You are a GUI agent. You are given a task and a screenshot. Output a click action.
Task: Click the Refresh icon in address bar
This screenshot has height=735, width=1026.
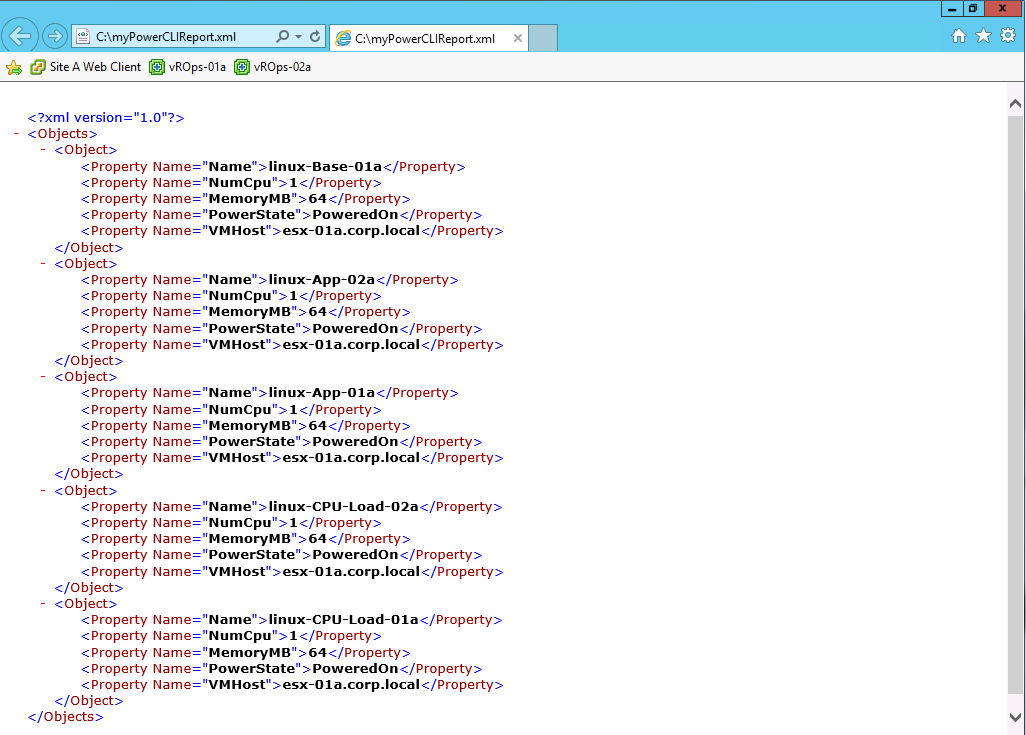[315, 37]
